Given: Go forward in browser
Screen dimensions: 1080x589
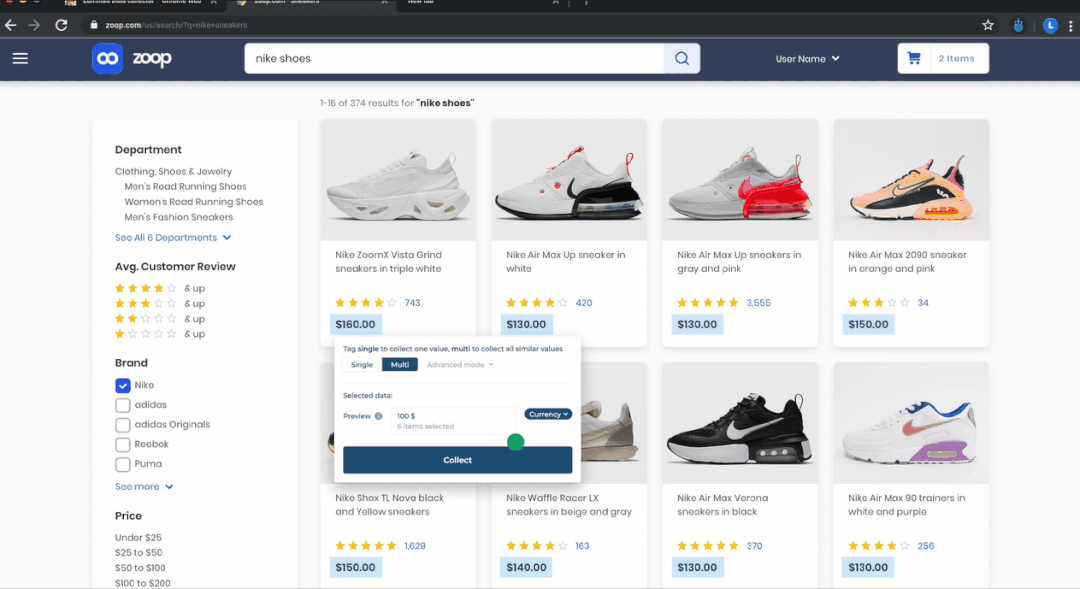Looking at the screenshot, I should [34, 25].
